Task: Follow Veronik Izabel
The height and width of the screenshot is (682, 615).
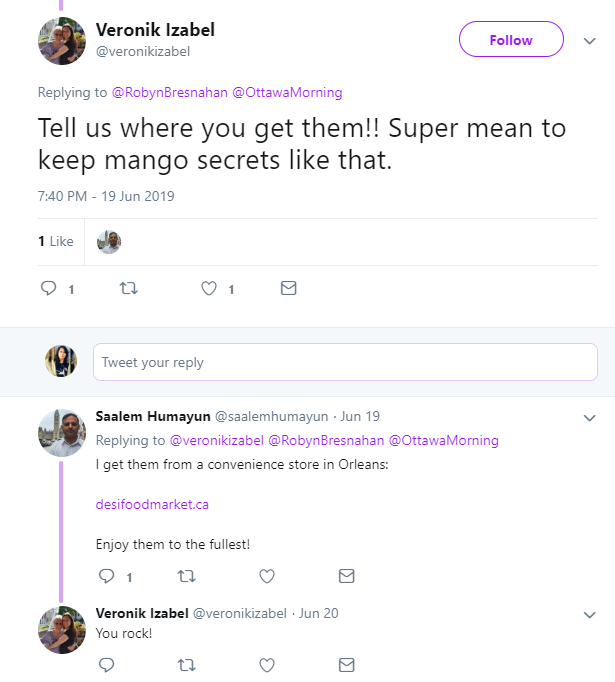Action: [x=510, y=41]
